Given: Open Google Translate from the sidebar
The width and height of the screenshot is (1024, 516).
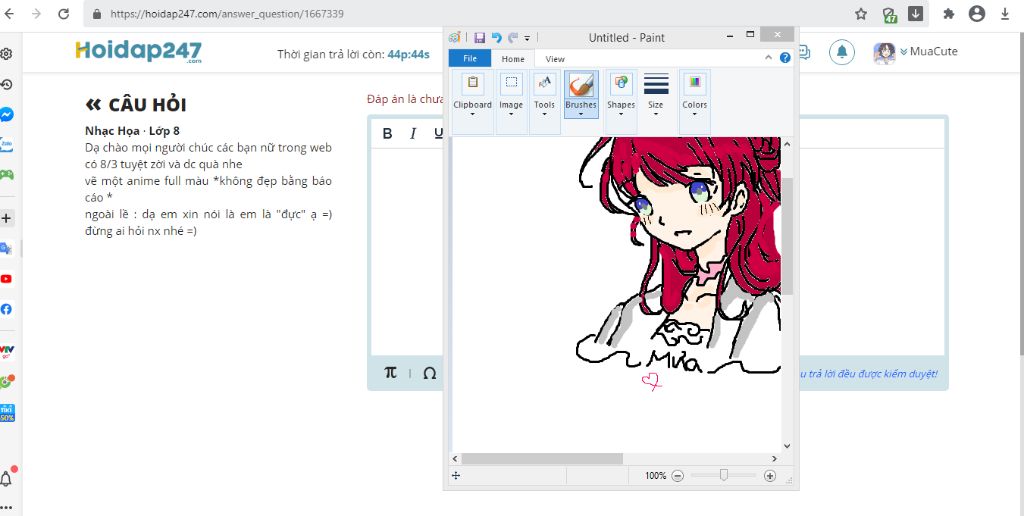Looking at the screenshot, I should tap(6, 248).
